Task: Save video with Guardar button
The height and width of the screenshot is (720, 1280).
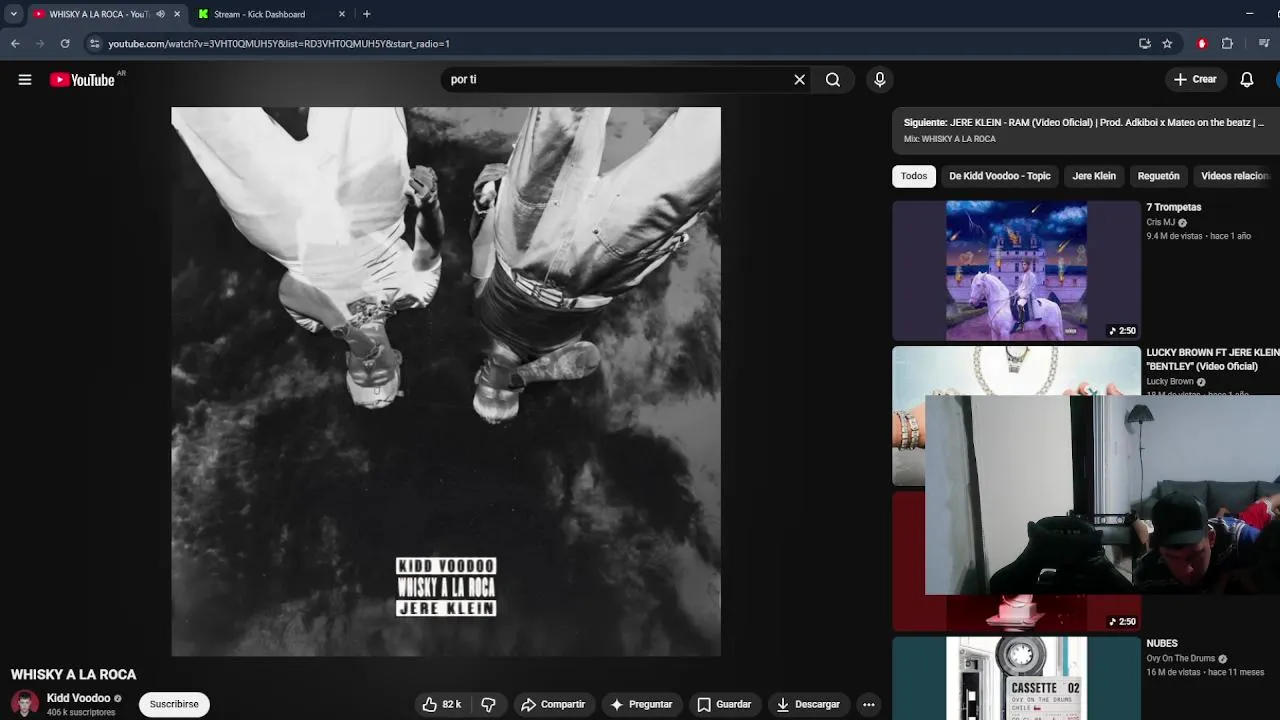Action: [724, 705]
